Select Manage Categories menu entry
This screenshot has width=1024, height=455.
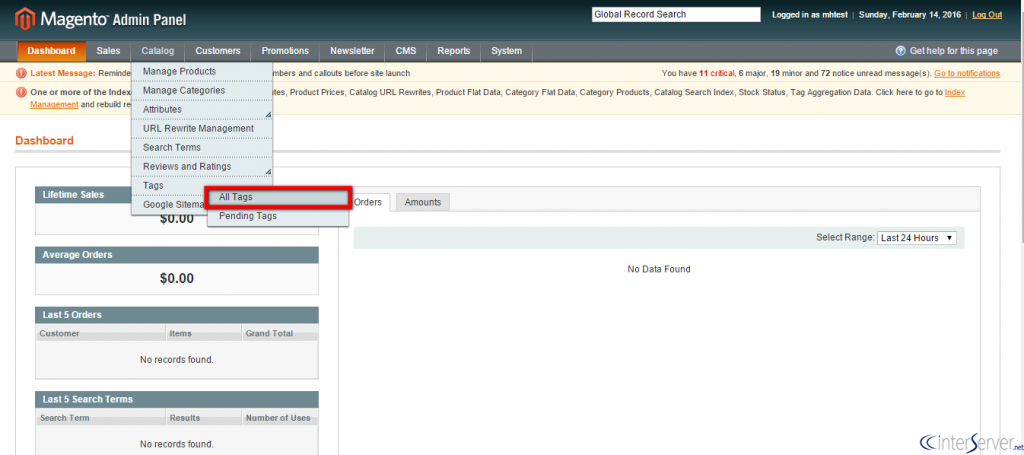202,90
